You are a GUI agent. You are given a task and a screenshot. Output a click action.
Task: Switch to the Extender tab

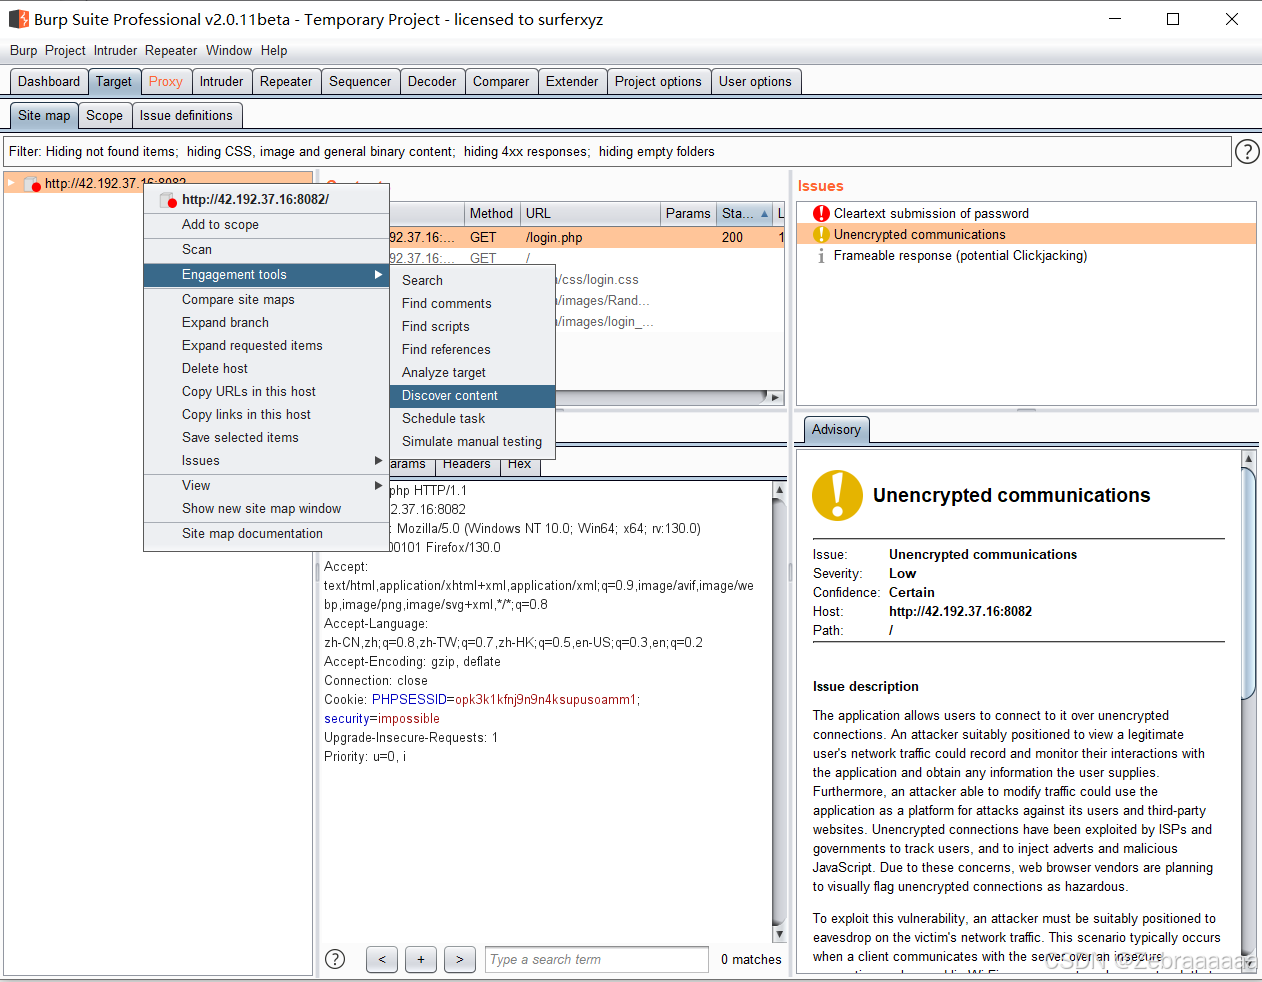(x=572, y=82)
